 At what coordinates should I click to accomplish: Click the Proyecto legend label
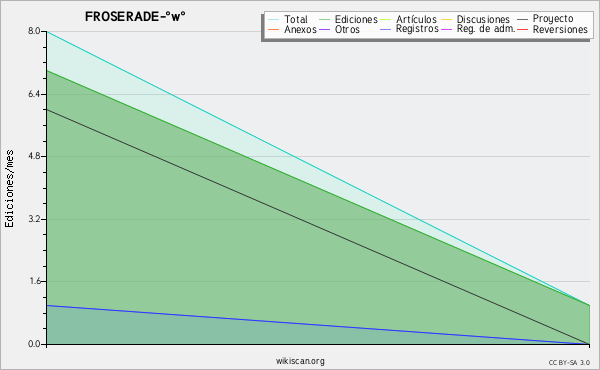[553, 19]
